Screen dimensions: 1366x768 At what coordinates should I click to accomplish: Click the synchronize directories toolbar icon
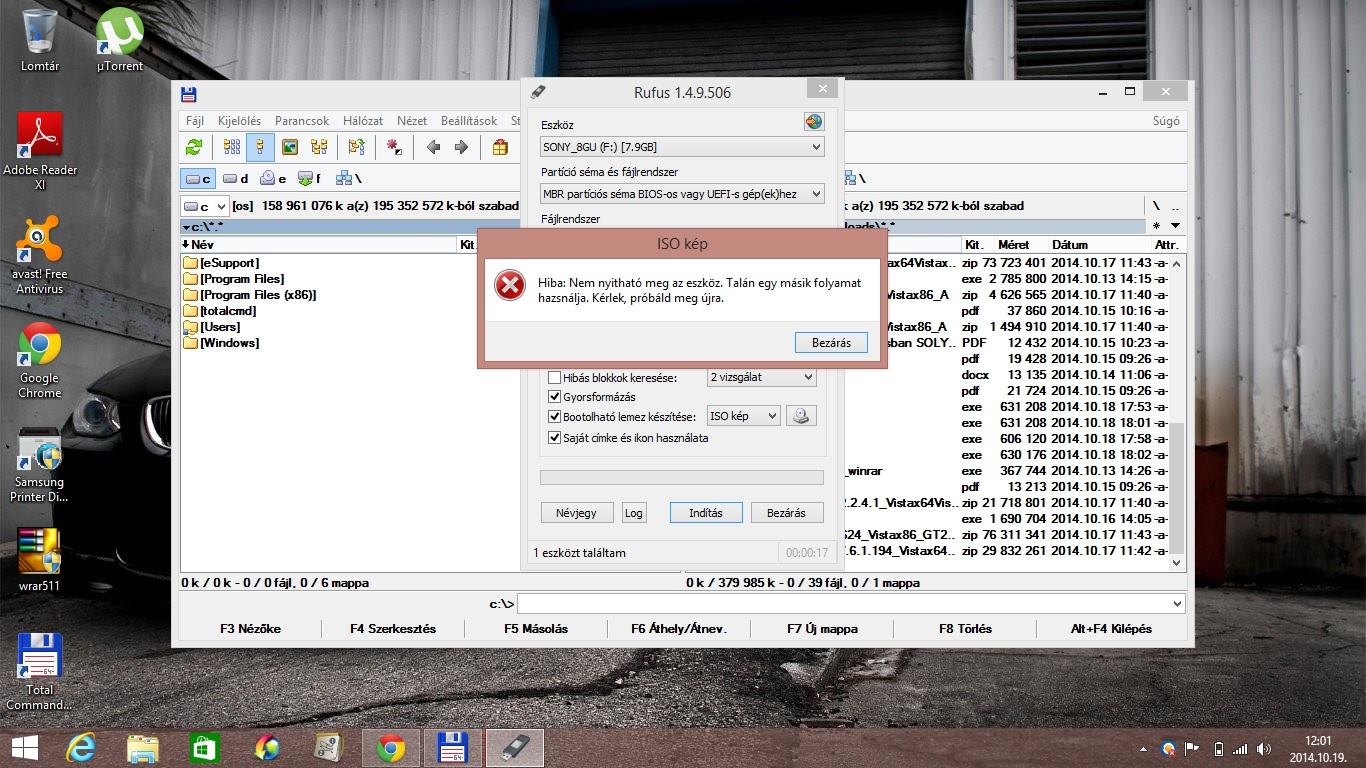(x=357, y=147)
